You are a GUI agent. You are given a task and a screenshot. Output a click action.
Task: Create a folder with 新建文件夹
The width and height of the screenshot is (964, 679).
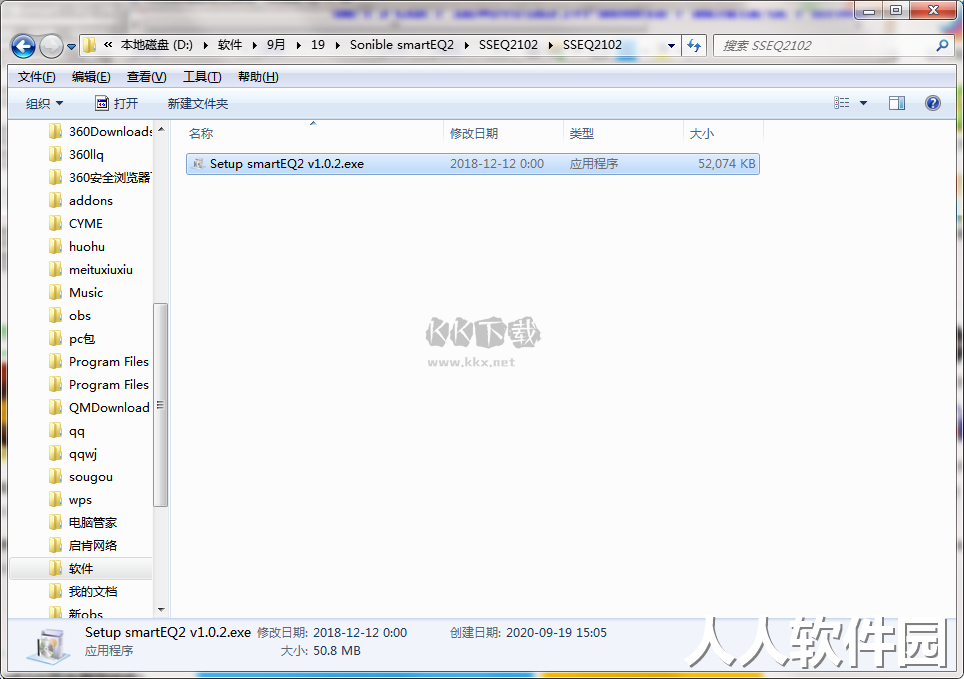tap(198, 103)
